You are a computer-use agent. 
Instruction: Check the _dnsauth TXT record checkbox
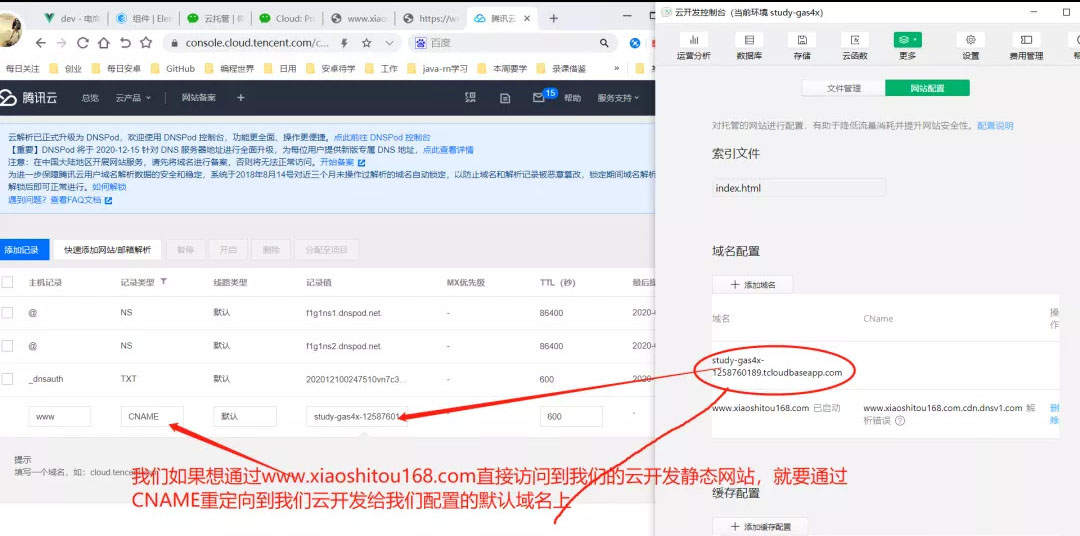(7, 378)
